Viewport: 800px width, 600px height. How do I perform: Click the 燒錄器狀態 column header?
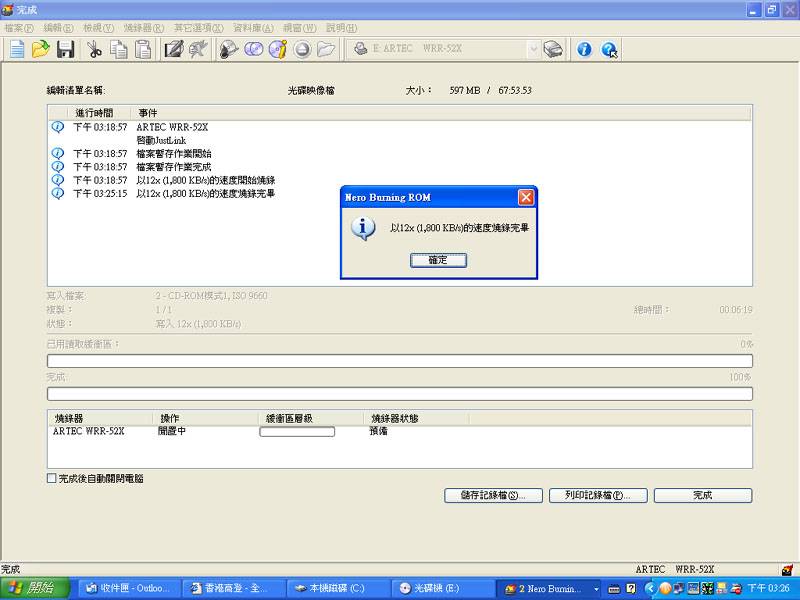pyautogui.click(x=416, y=419)
